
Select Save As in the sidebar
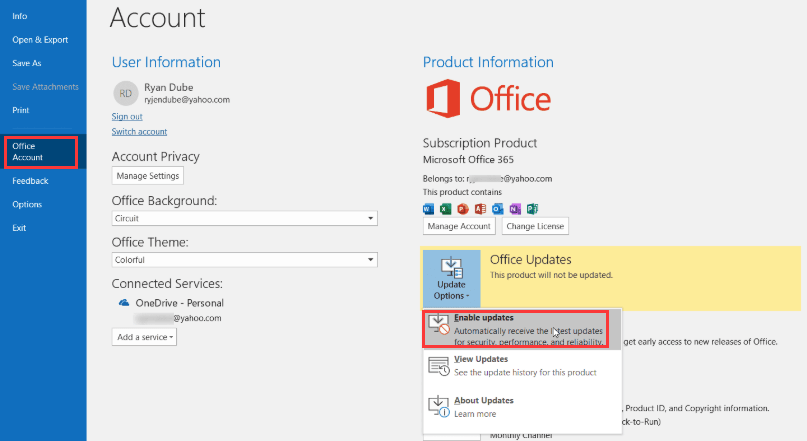tap(27, 63)
